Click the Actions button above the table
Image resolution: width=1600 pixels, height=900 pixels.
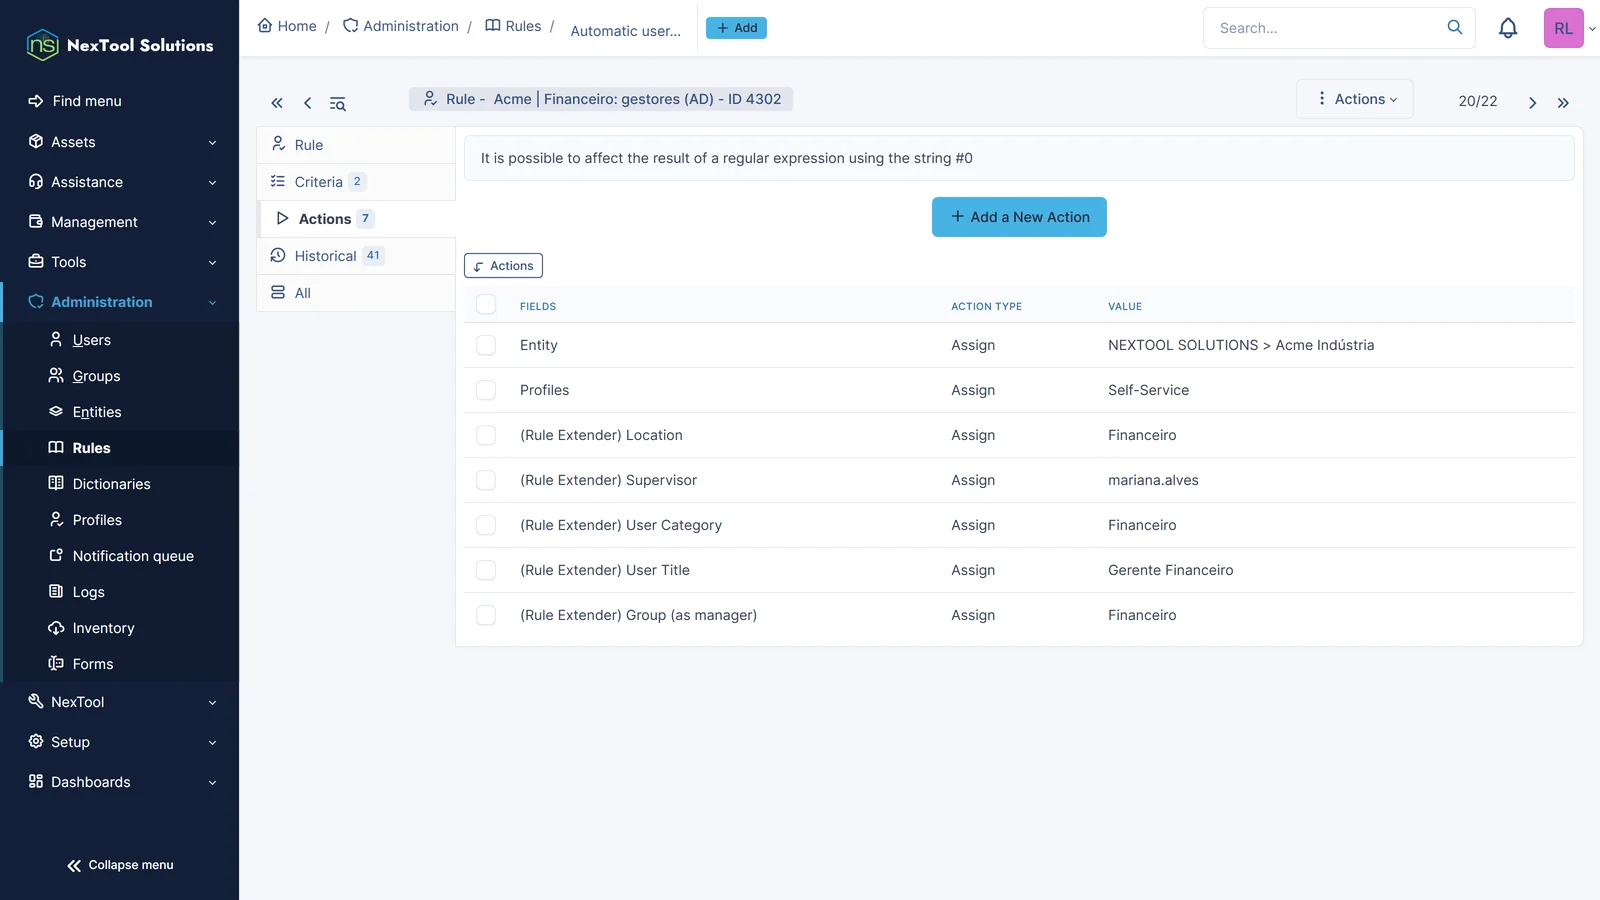503,266
